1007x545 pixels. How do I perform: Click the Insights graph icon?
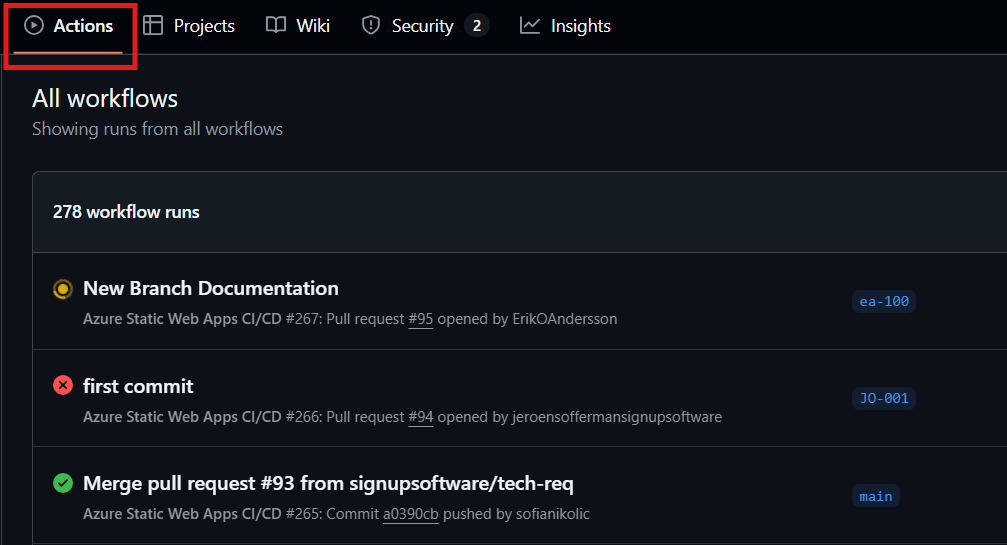pyautogui.click(x=530, y=26)
